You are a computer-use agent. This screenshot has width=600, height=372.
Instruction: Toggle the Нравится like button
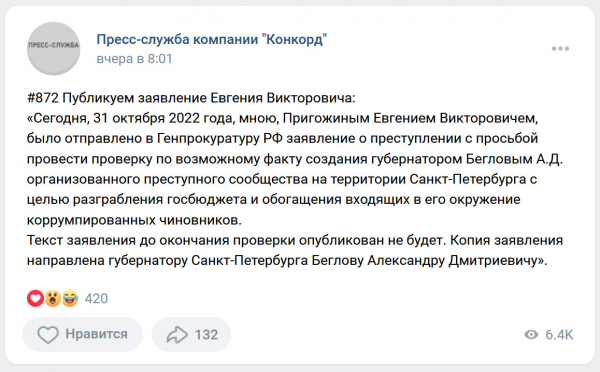pyautogui.click(x=83, y=334)
